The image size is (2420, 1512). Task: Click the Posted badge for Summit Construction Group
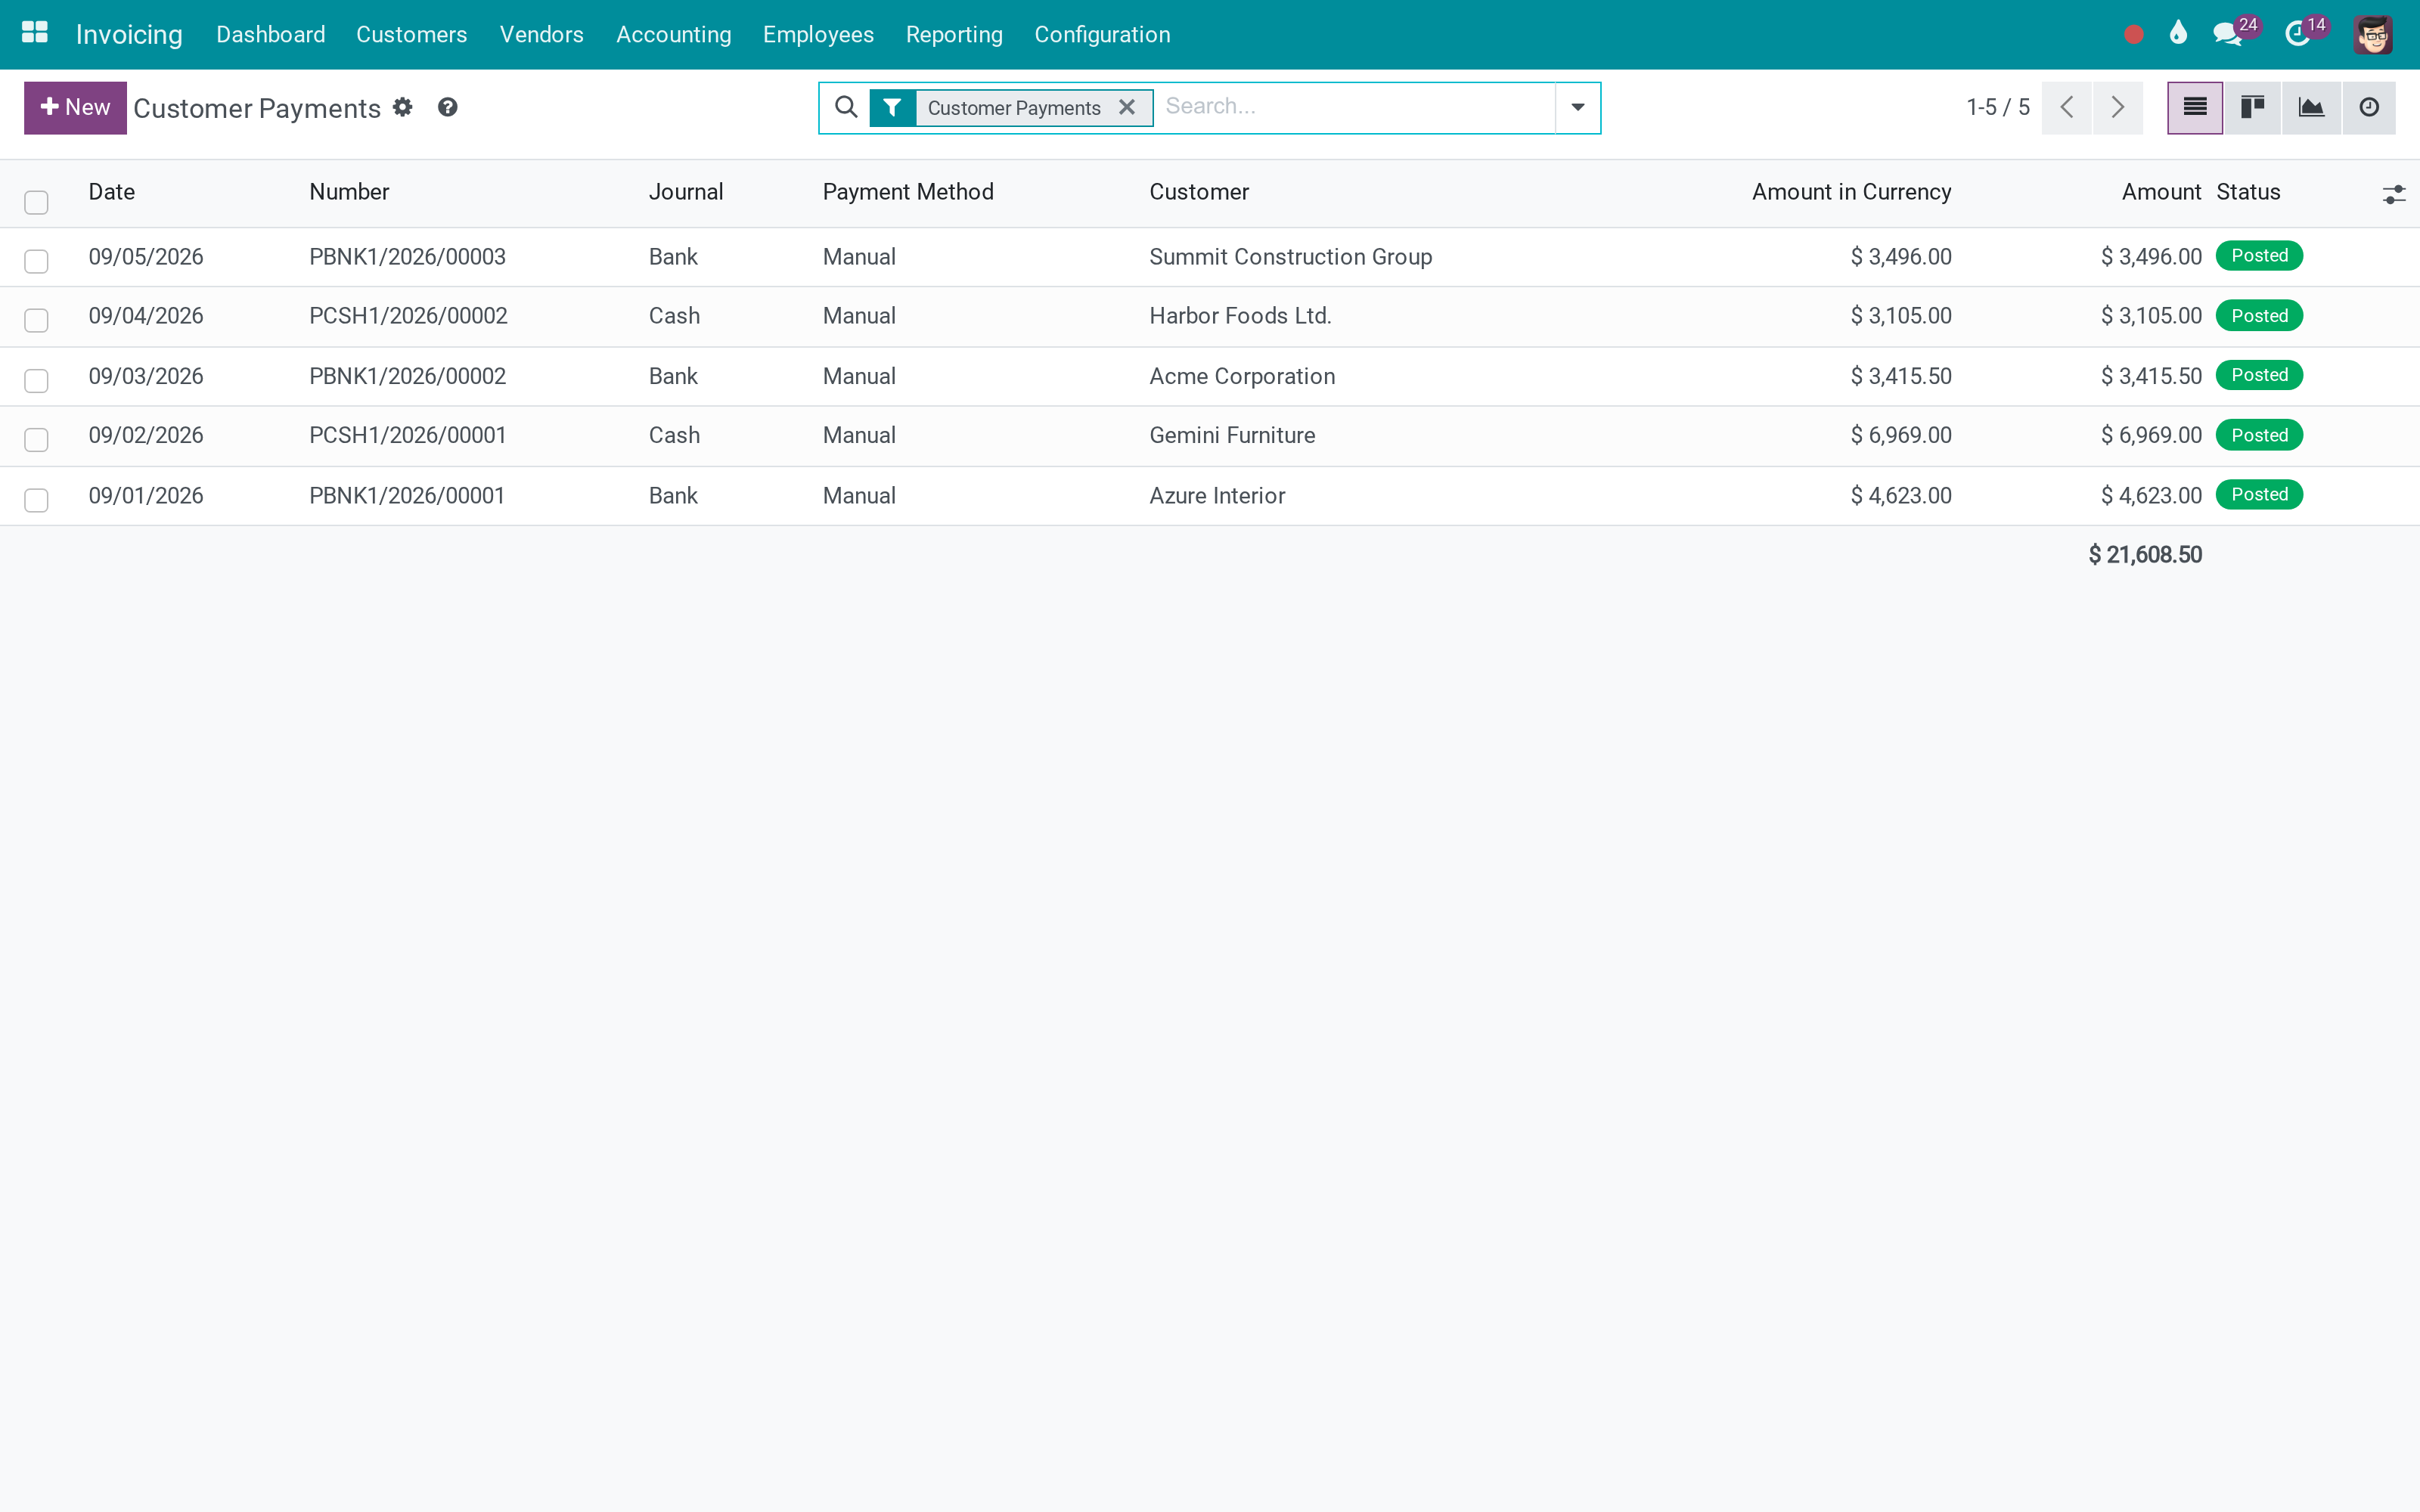[x=2259, y=256]
